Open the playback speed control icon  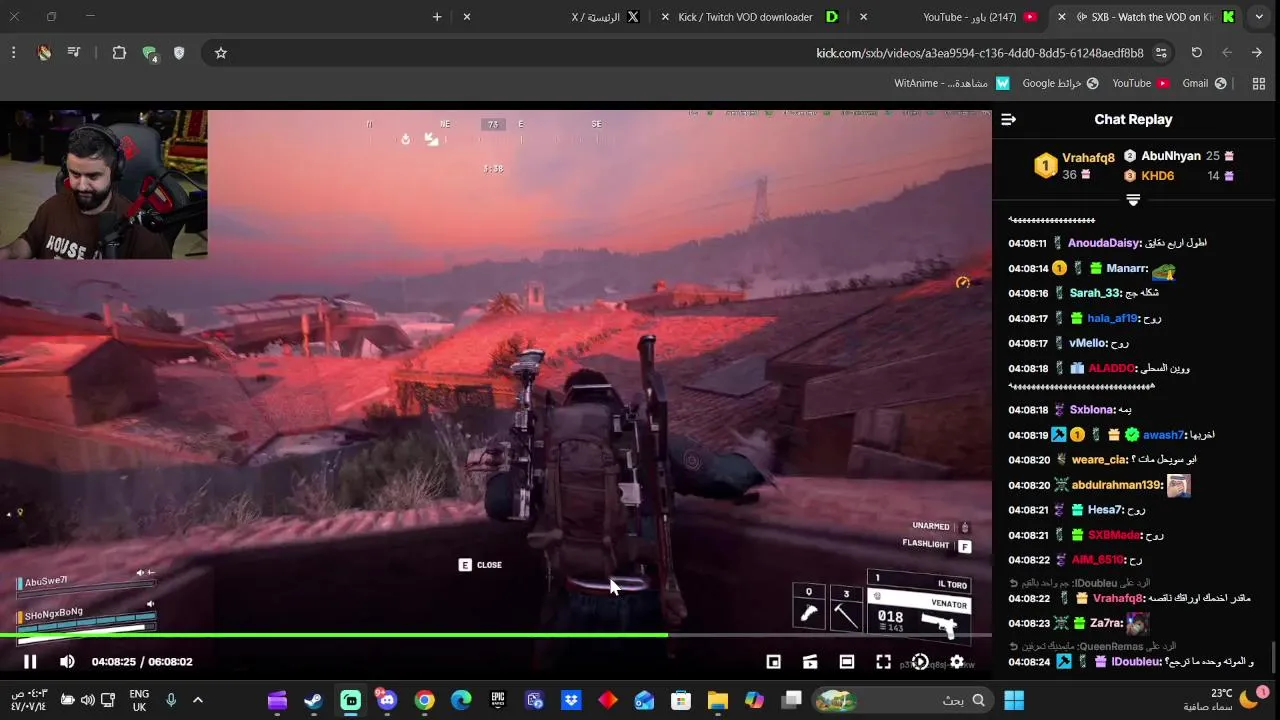coord(920,662)
